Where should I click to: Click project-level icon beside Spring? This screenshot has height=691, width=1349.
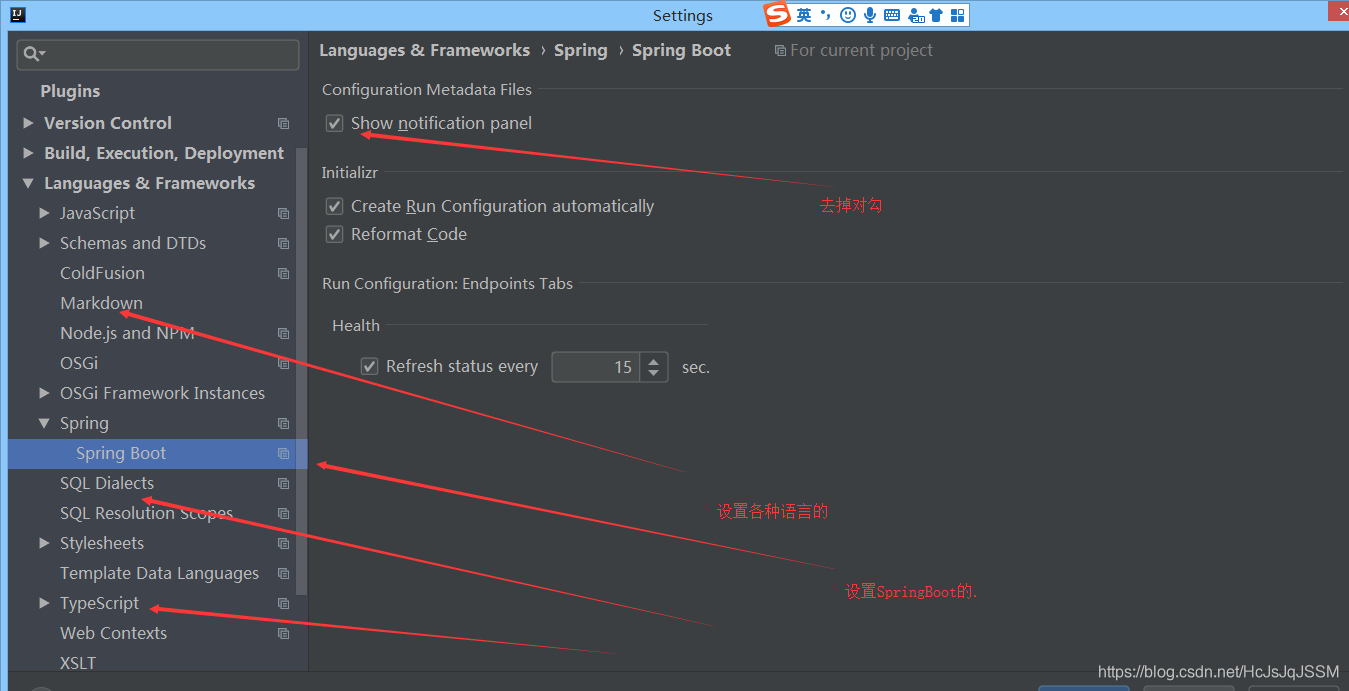[284, 423]
